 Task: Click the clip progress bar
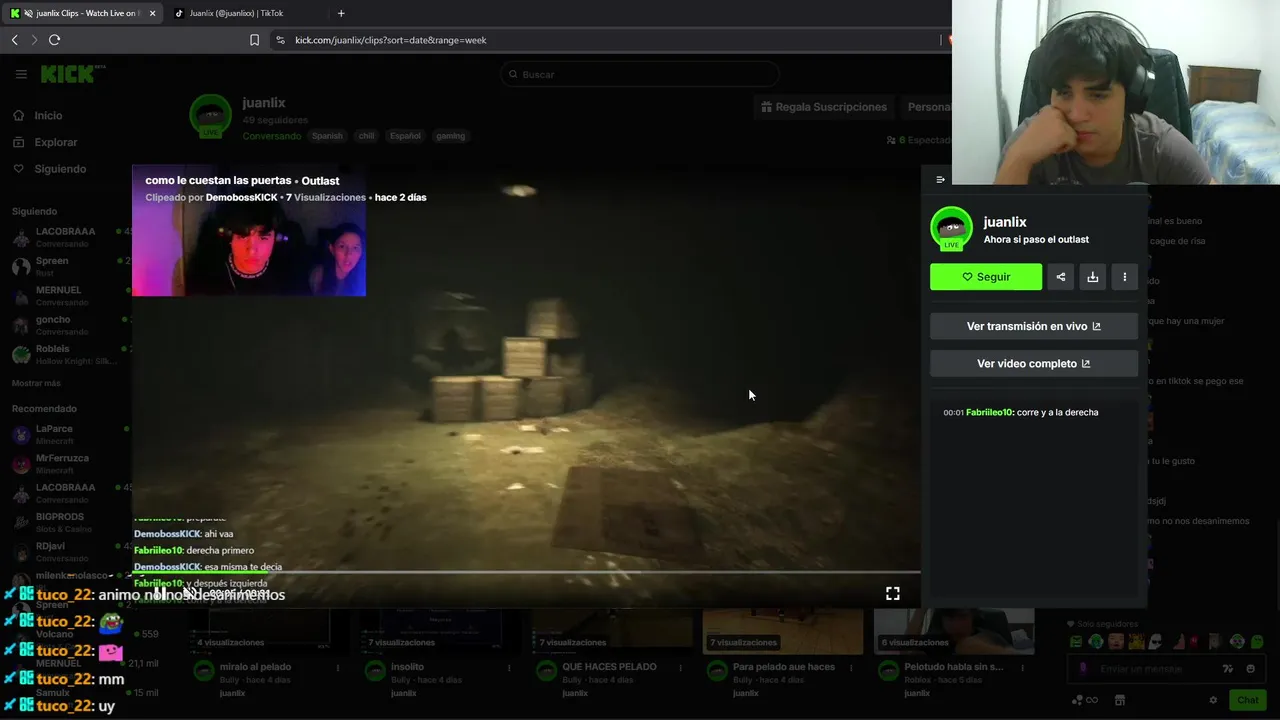click(526, 573)
